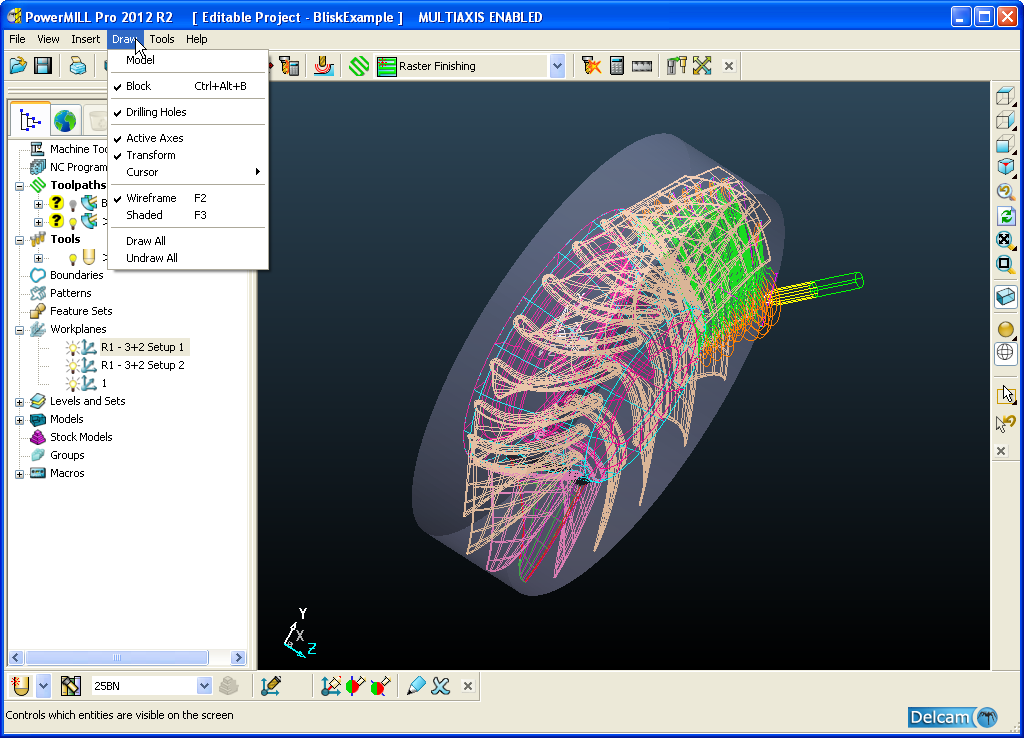Viewport: 1024px width, 738px height.
Task: Switch to the globe browser tab
Action: (65, 120)
